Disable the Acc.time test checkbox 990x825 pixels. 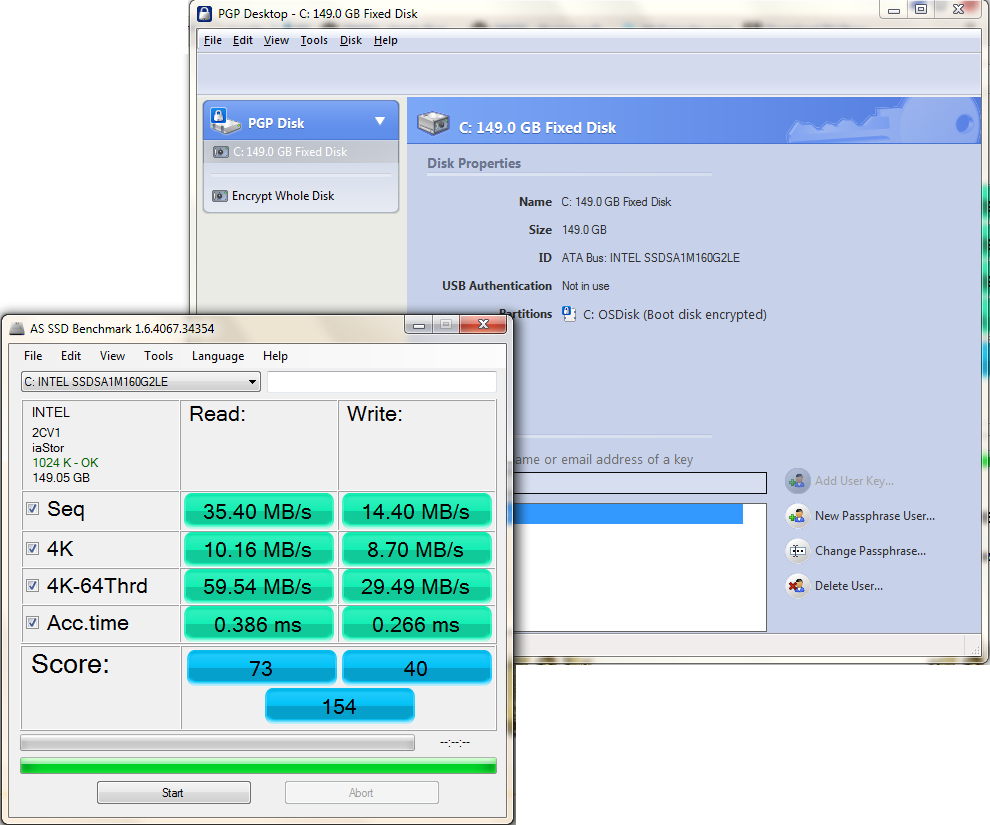pos(33,623)
